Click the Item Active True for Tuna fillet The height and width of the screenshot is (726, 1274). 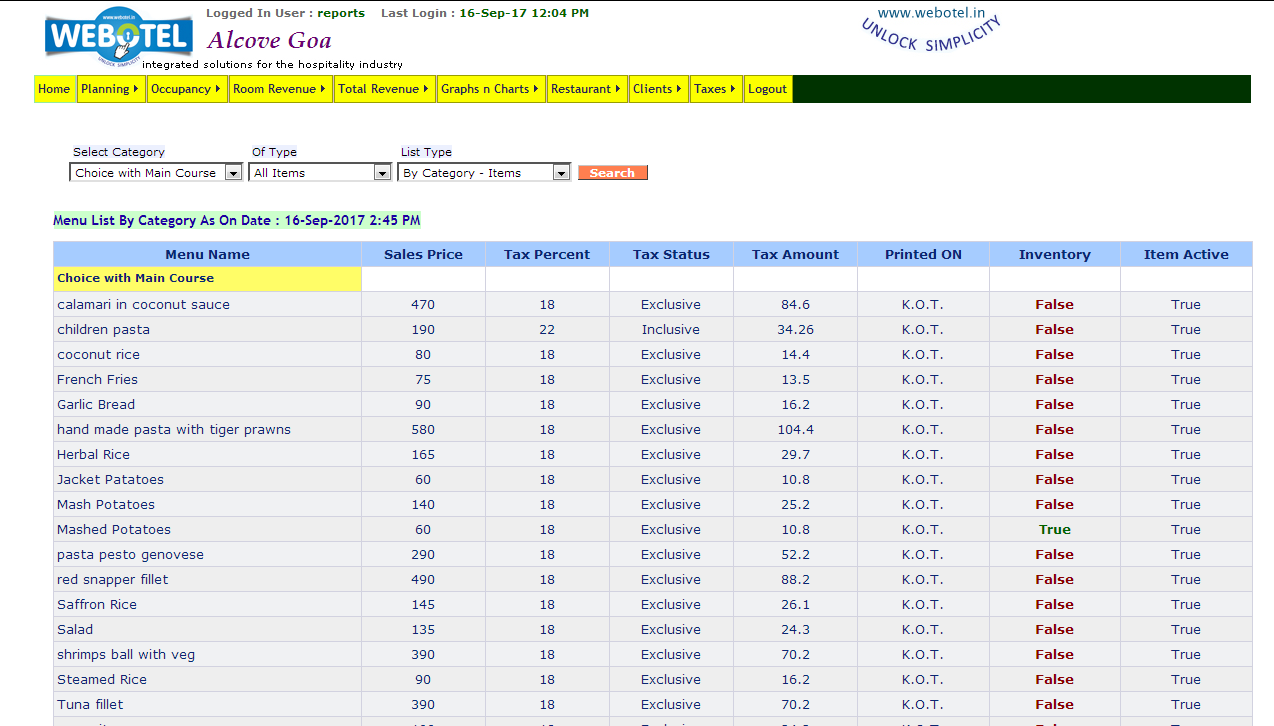click(1186, 705)
